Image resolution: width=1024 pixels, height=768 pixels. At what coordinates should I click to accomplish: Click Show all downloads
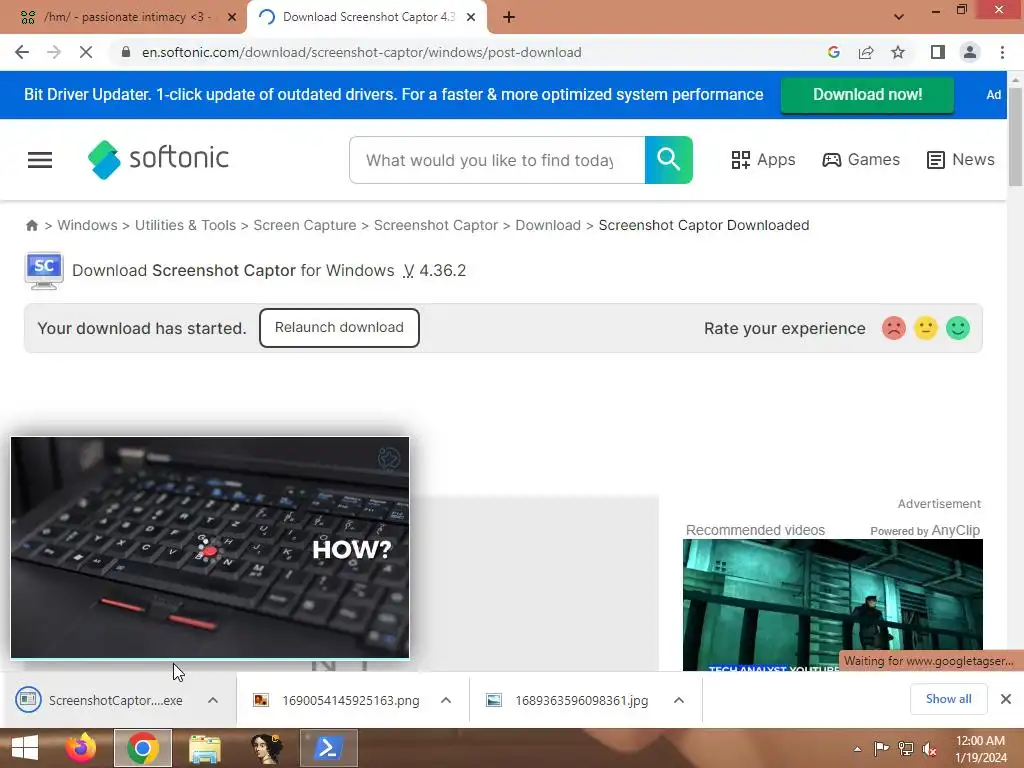point(948,699)
